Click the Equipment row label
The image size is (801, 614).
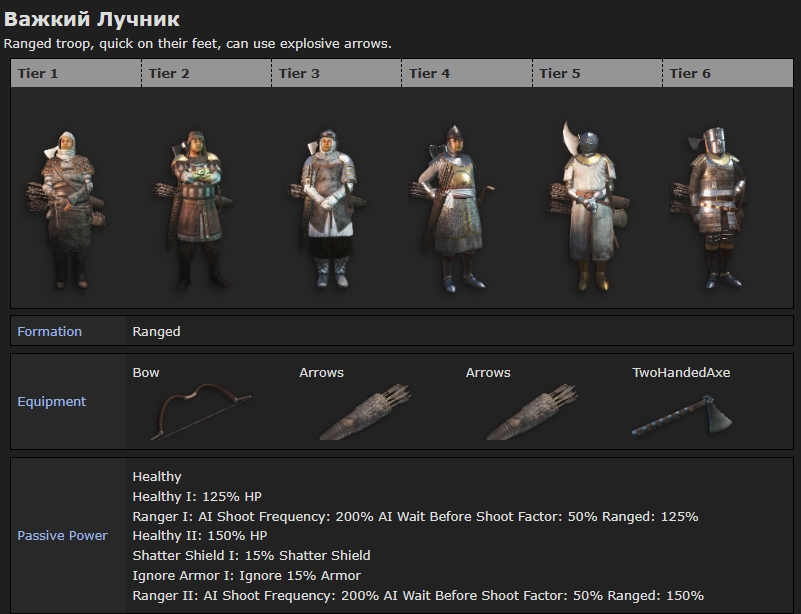click(x=52, y=401)
